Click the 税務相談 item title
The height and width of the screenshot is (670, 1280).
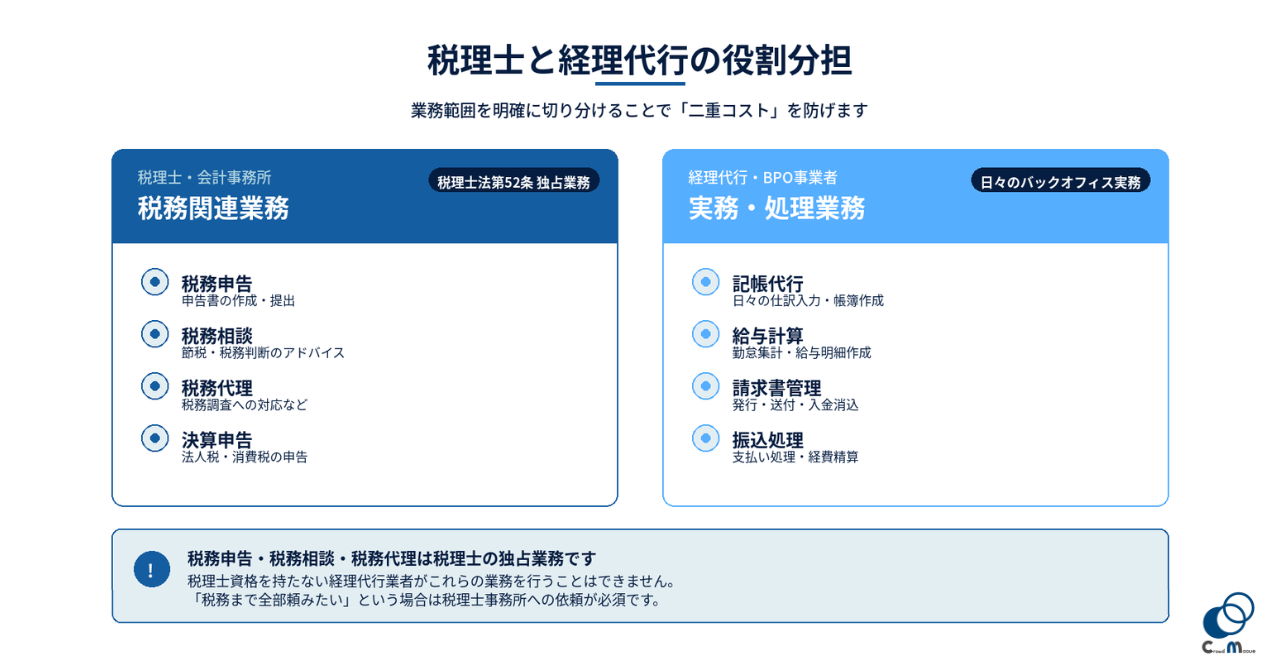[x=217, y=334]
